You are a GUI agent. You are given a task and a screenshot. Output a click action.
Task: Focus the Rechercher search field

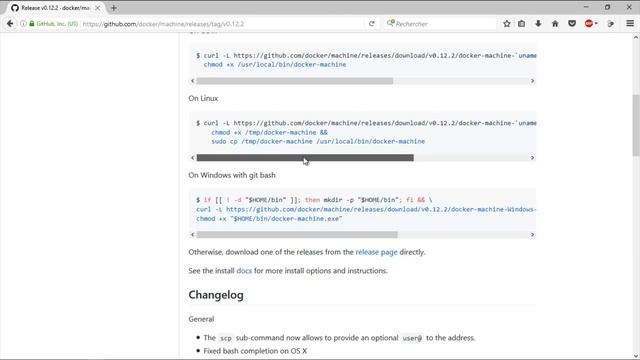441,24
